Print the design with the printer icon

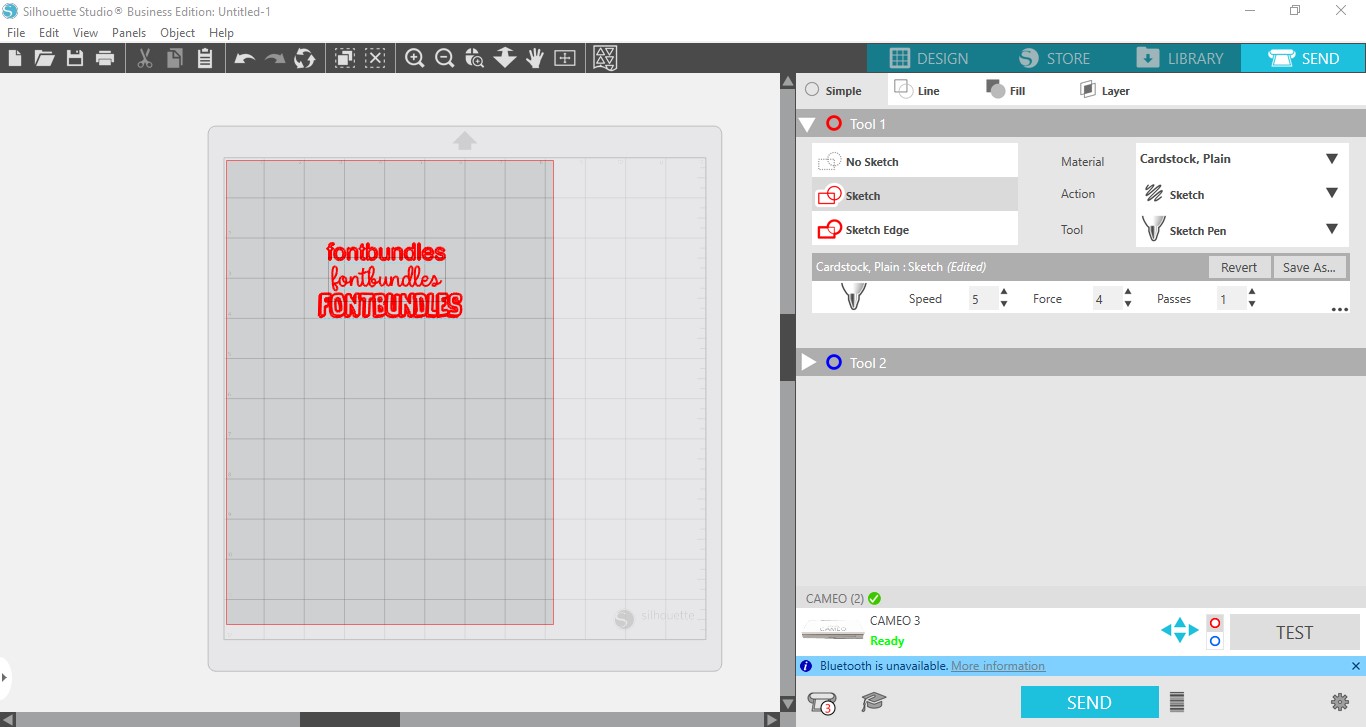pyautogui.click(x=105, y=58)
